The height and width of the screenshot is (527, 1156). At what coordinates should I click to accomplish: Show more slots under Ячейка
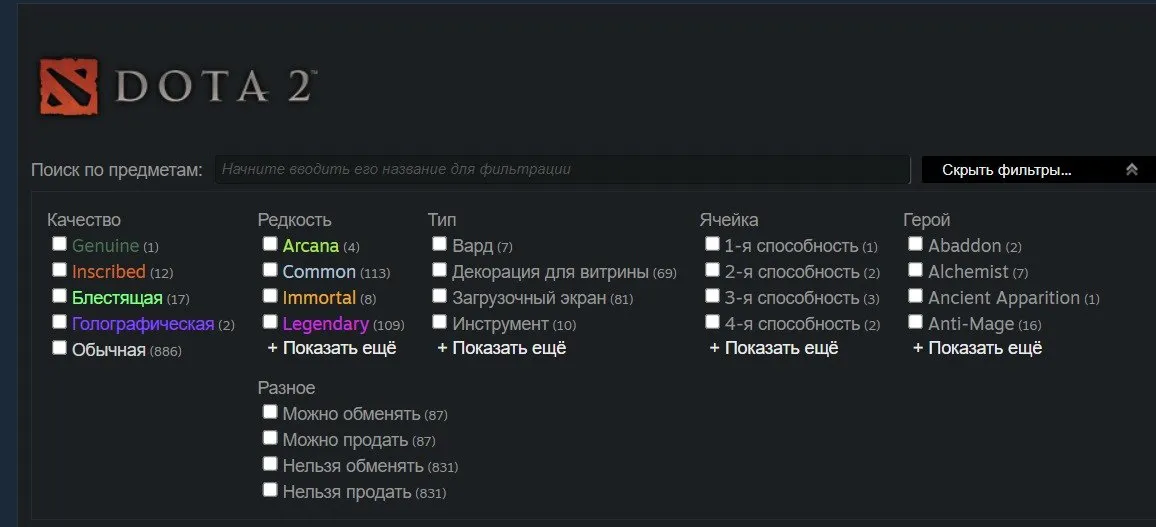(x=773, y=348)
